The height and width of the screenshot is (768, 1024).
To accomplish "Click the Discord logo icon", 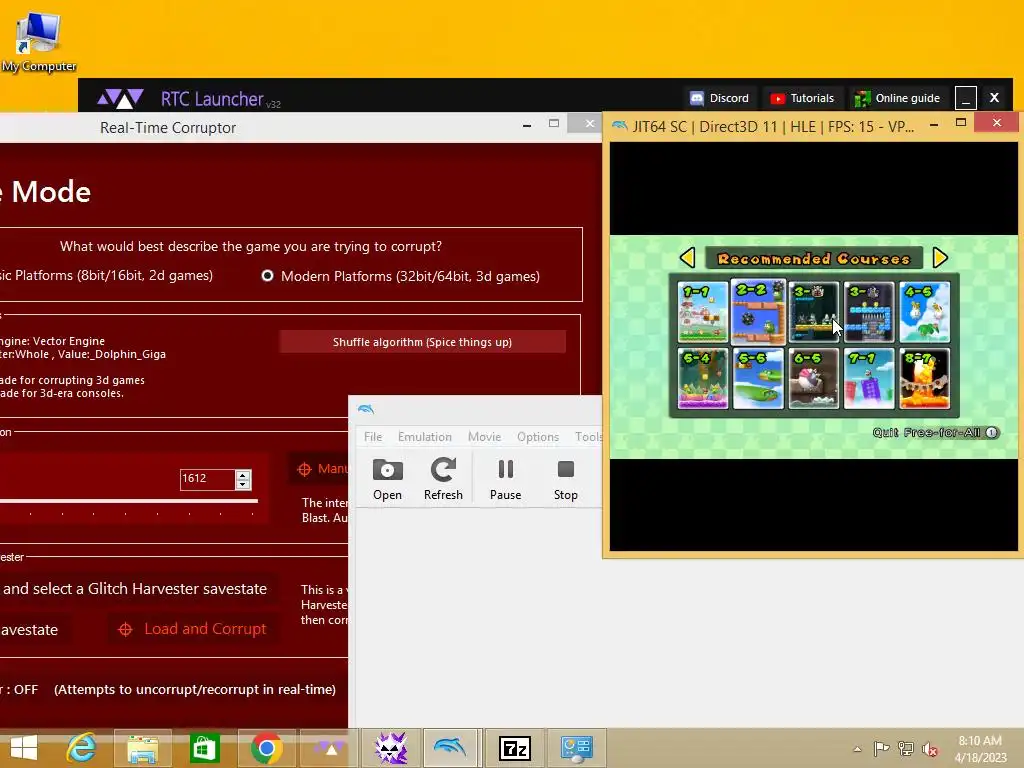I will 697,98.
